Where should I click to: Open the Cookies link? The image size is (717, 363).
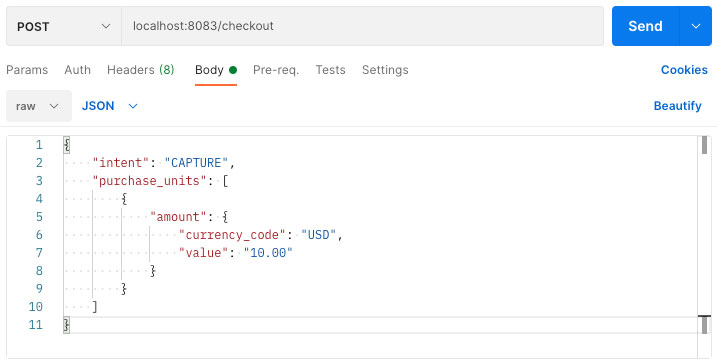[x=684, y=70]
